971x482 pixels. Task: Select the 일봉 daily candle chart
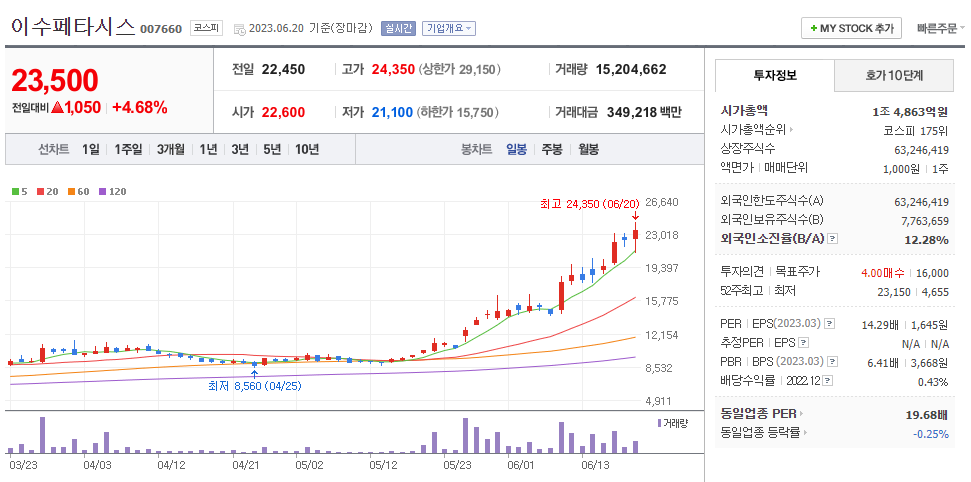(x=516, y=149)
